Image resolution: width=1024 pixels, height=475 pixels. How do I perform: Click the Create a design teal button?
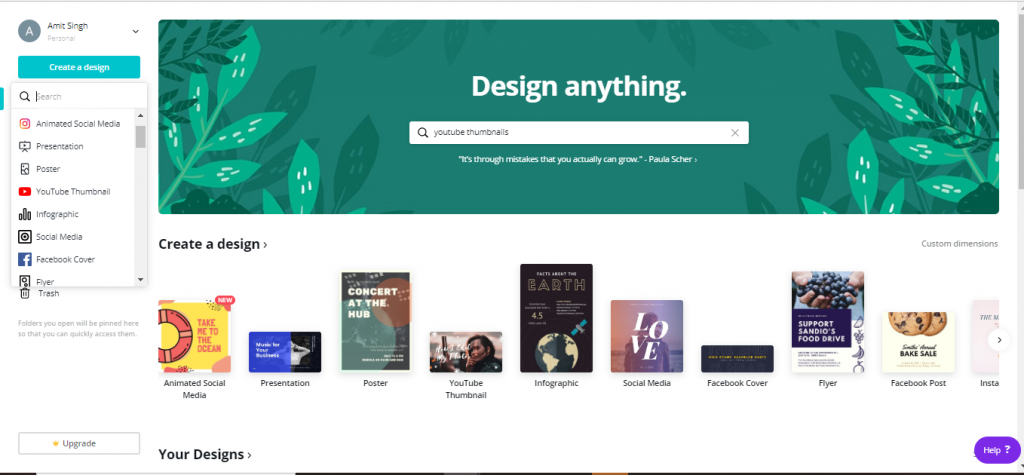79,67
